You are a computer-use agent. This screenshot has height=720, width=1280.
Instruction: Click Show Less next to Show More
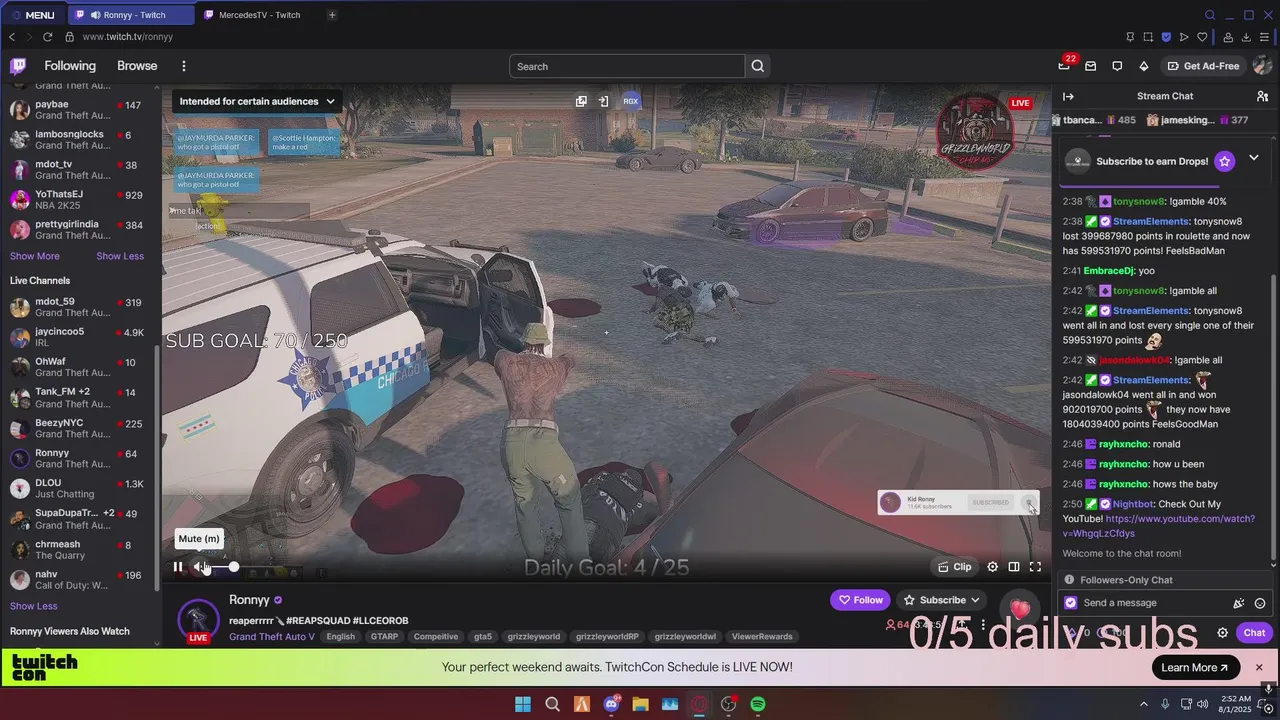pyautogui.click(x=120, y=256)
